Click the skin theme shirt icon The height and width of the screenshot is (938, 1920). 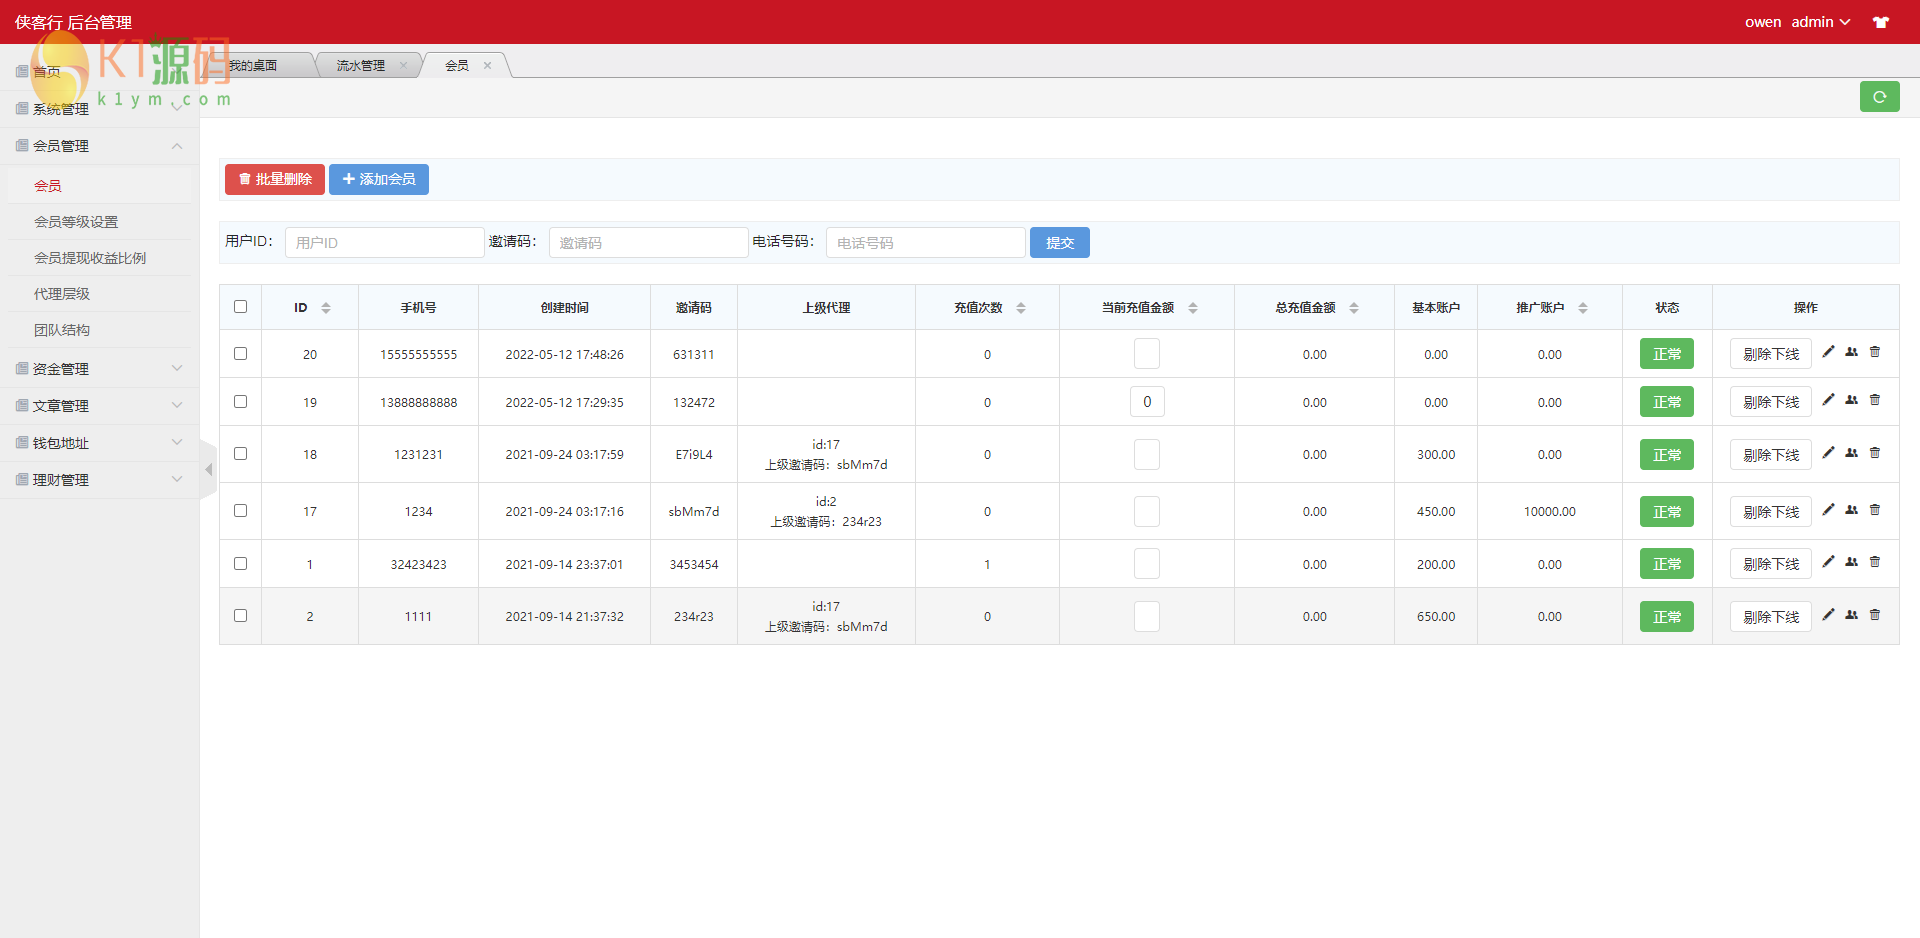[1880, 22]
